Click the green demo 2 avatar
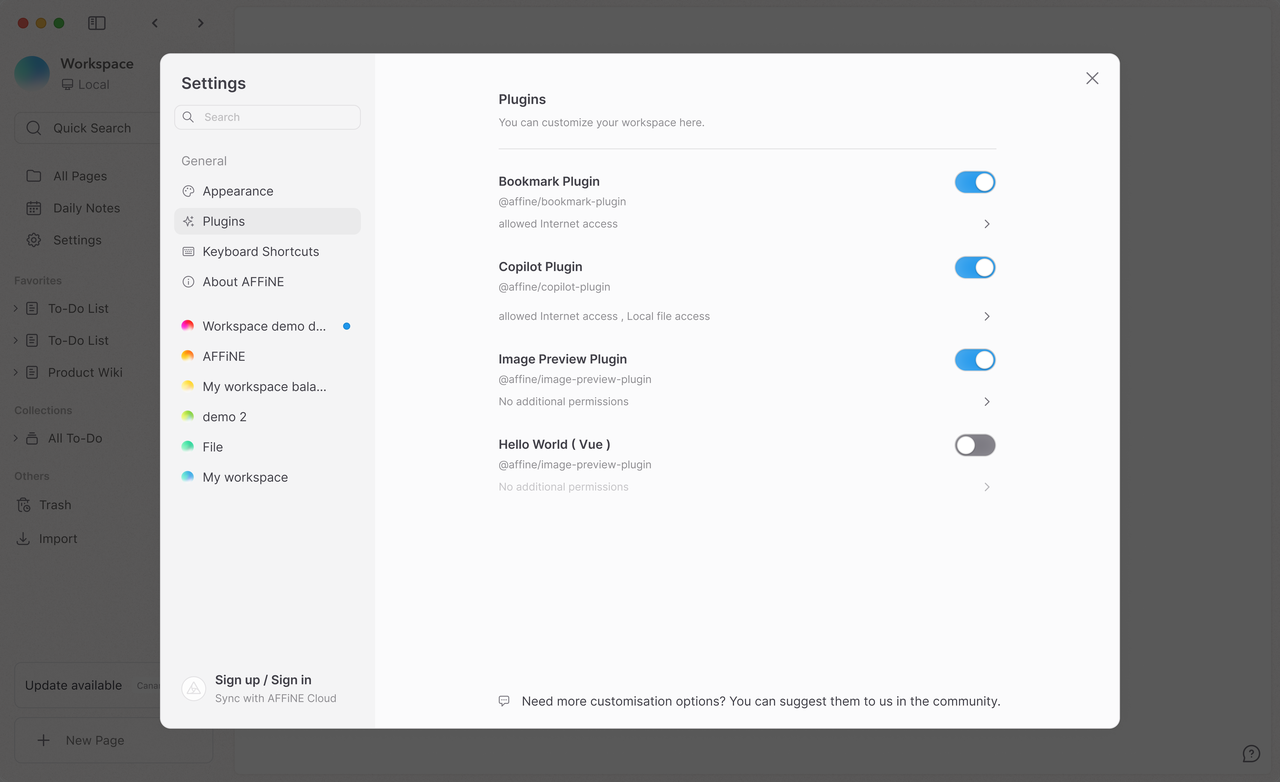Image resolution: width=1280 pixels, height=782 pixels. tap(188, 416)
